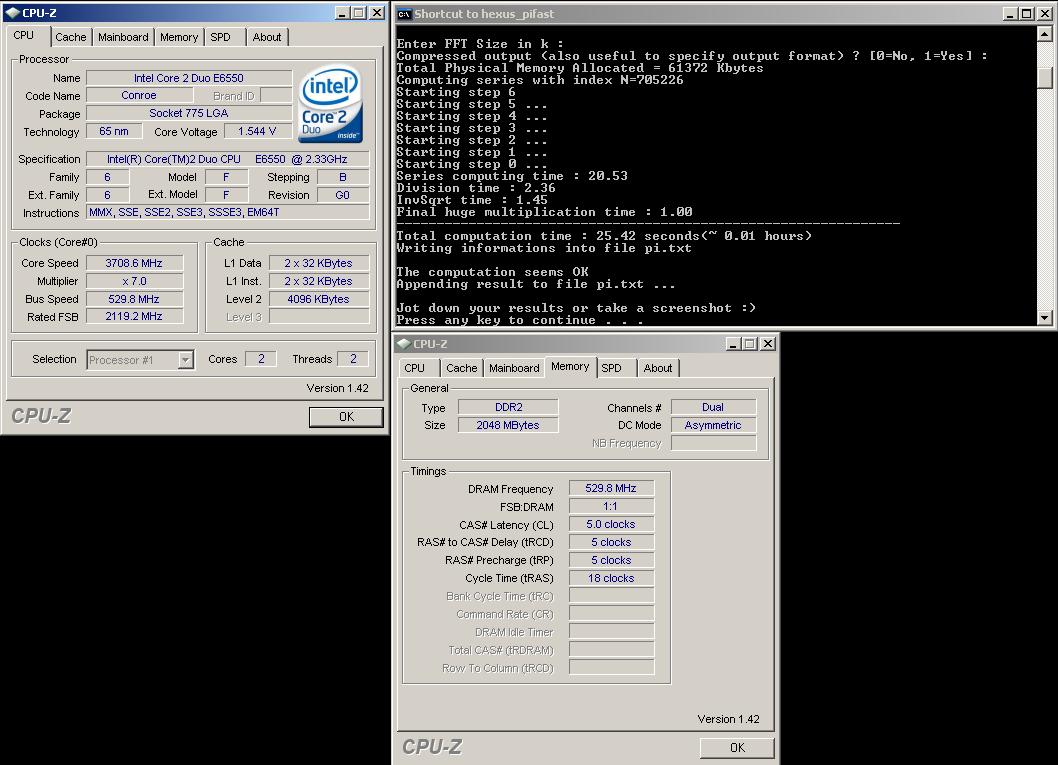Click the Cycle Time value '18 clocks'

click(611, 578)
